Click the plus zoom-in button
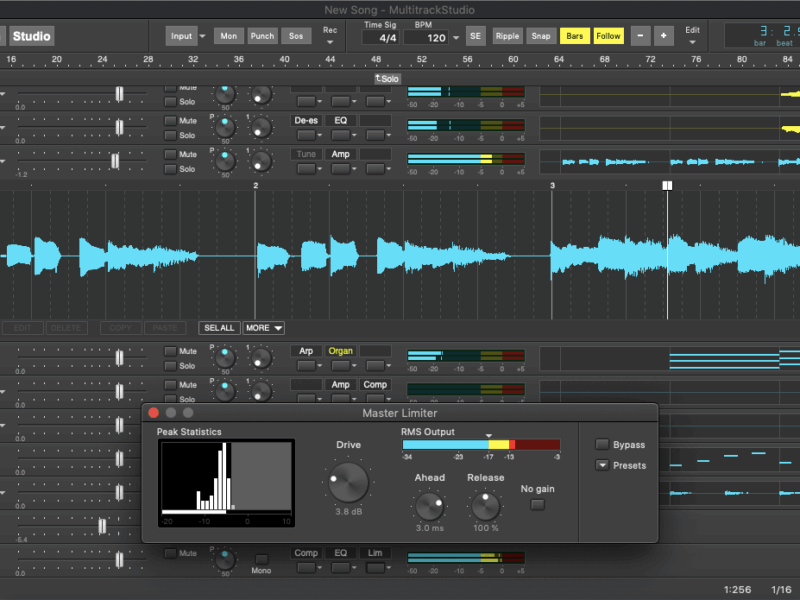The width and height of the screenshot is (800, 600). coord(663,36)
